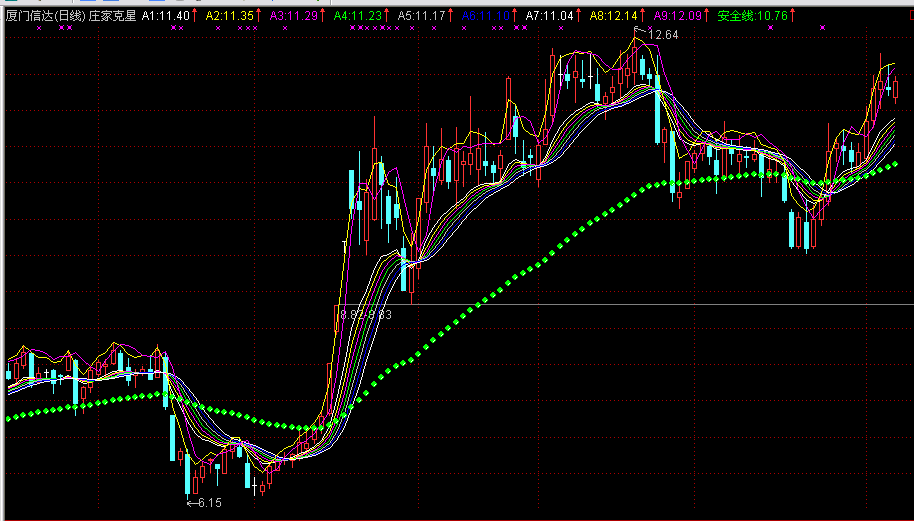Click the yellow A8:12.14 legend label
The width and height of the screenshot is (914, 521).
612,17
